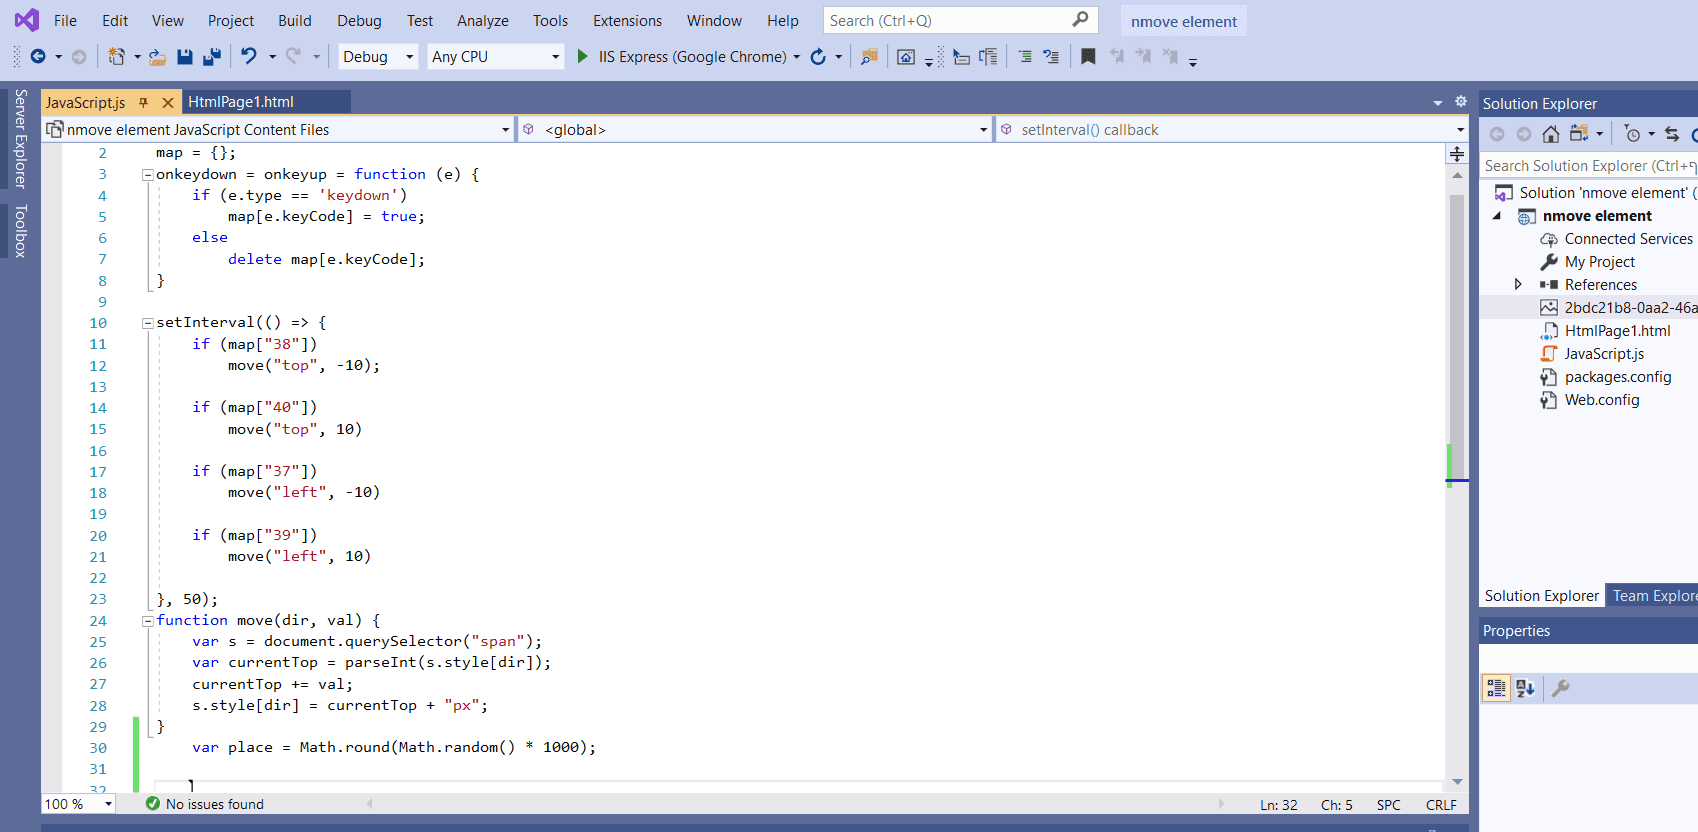Save the current file with the single floppy disk icon
Screen dimensions: 1698x832
click(185, 57)
